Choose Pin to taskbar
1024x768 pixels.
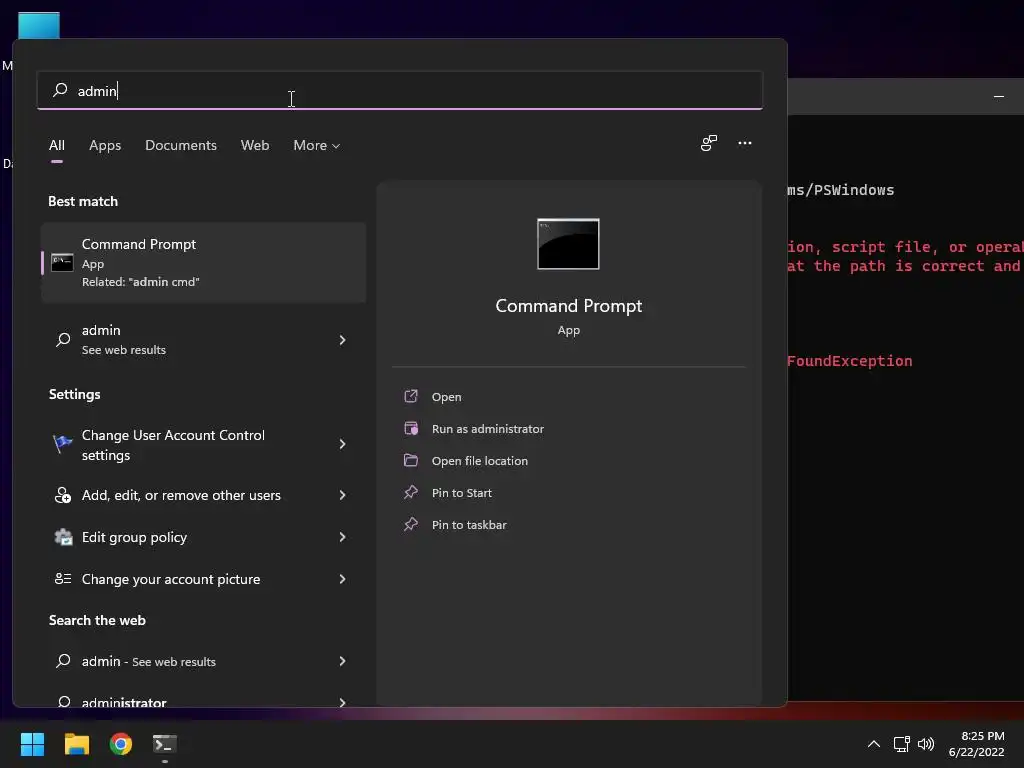tap(469, 524)
